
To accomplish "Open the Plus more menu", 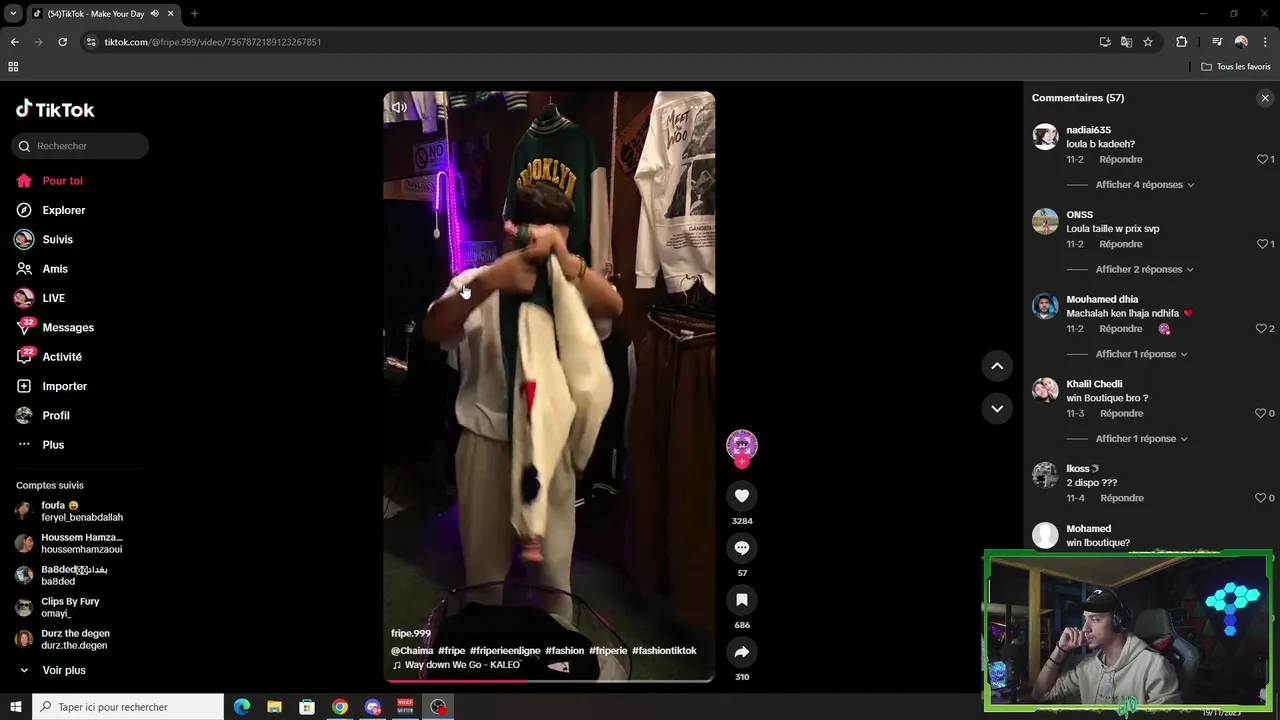I will click(x=53, y=445).
